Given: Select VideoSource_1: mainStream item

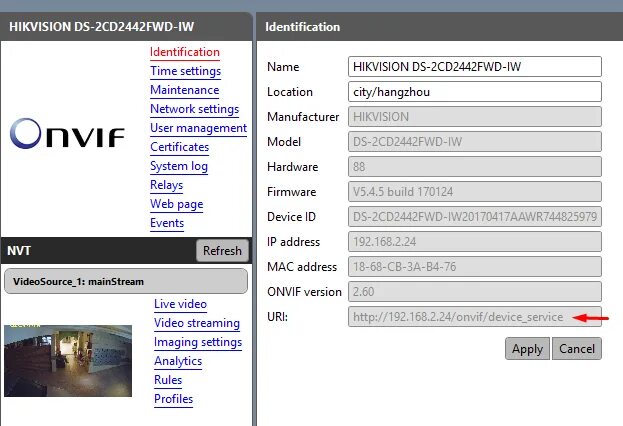Looking at the screenshot, I should (x=126, y=281).
